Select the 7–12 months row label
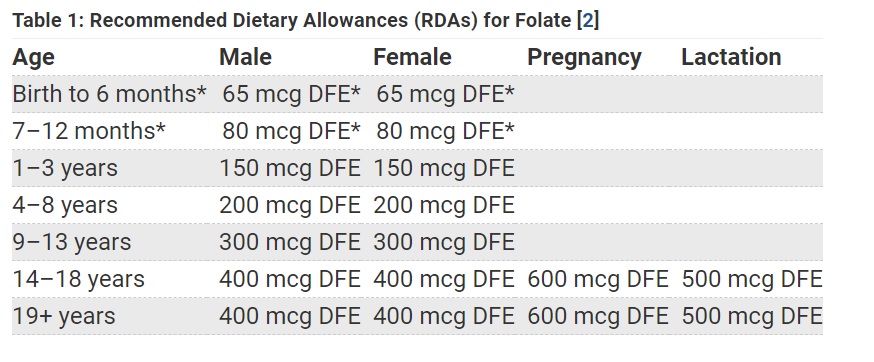This screenshot has height=362, width=874. 89,131
